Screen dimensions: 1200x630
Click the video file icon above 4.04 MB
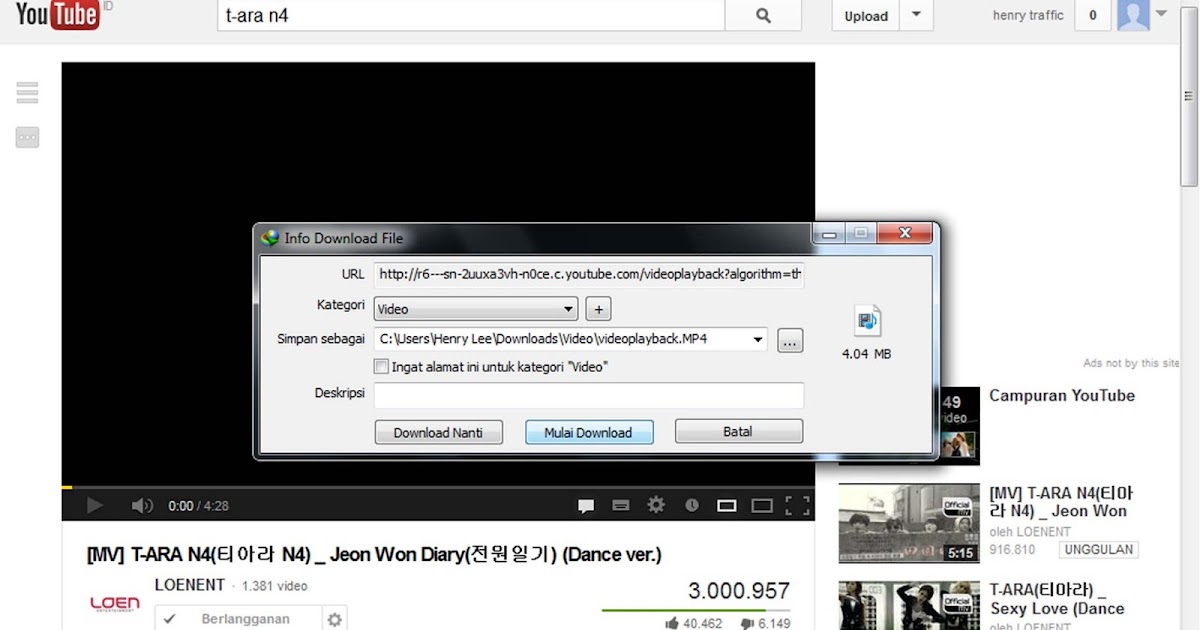(867, 320)
